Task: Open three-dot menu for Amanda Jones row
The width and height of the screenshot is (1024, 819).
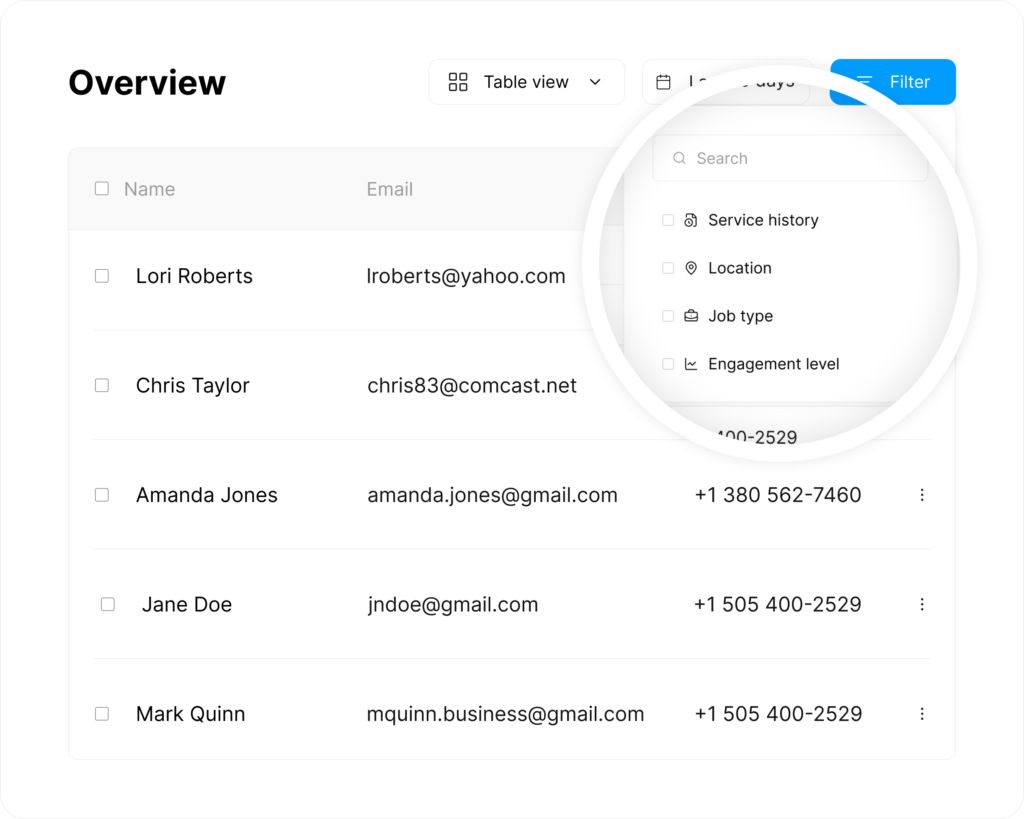Action: point(922,495)
